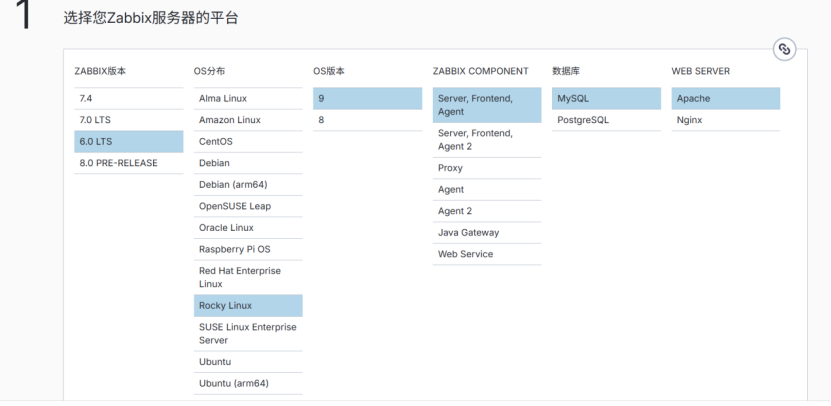Choose Debian as OS distribution
Viewport: 831px width, 406px height.
point(248,163)
